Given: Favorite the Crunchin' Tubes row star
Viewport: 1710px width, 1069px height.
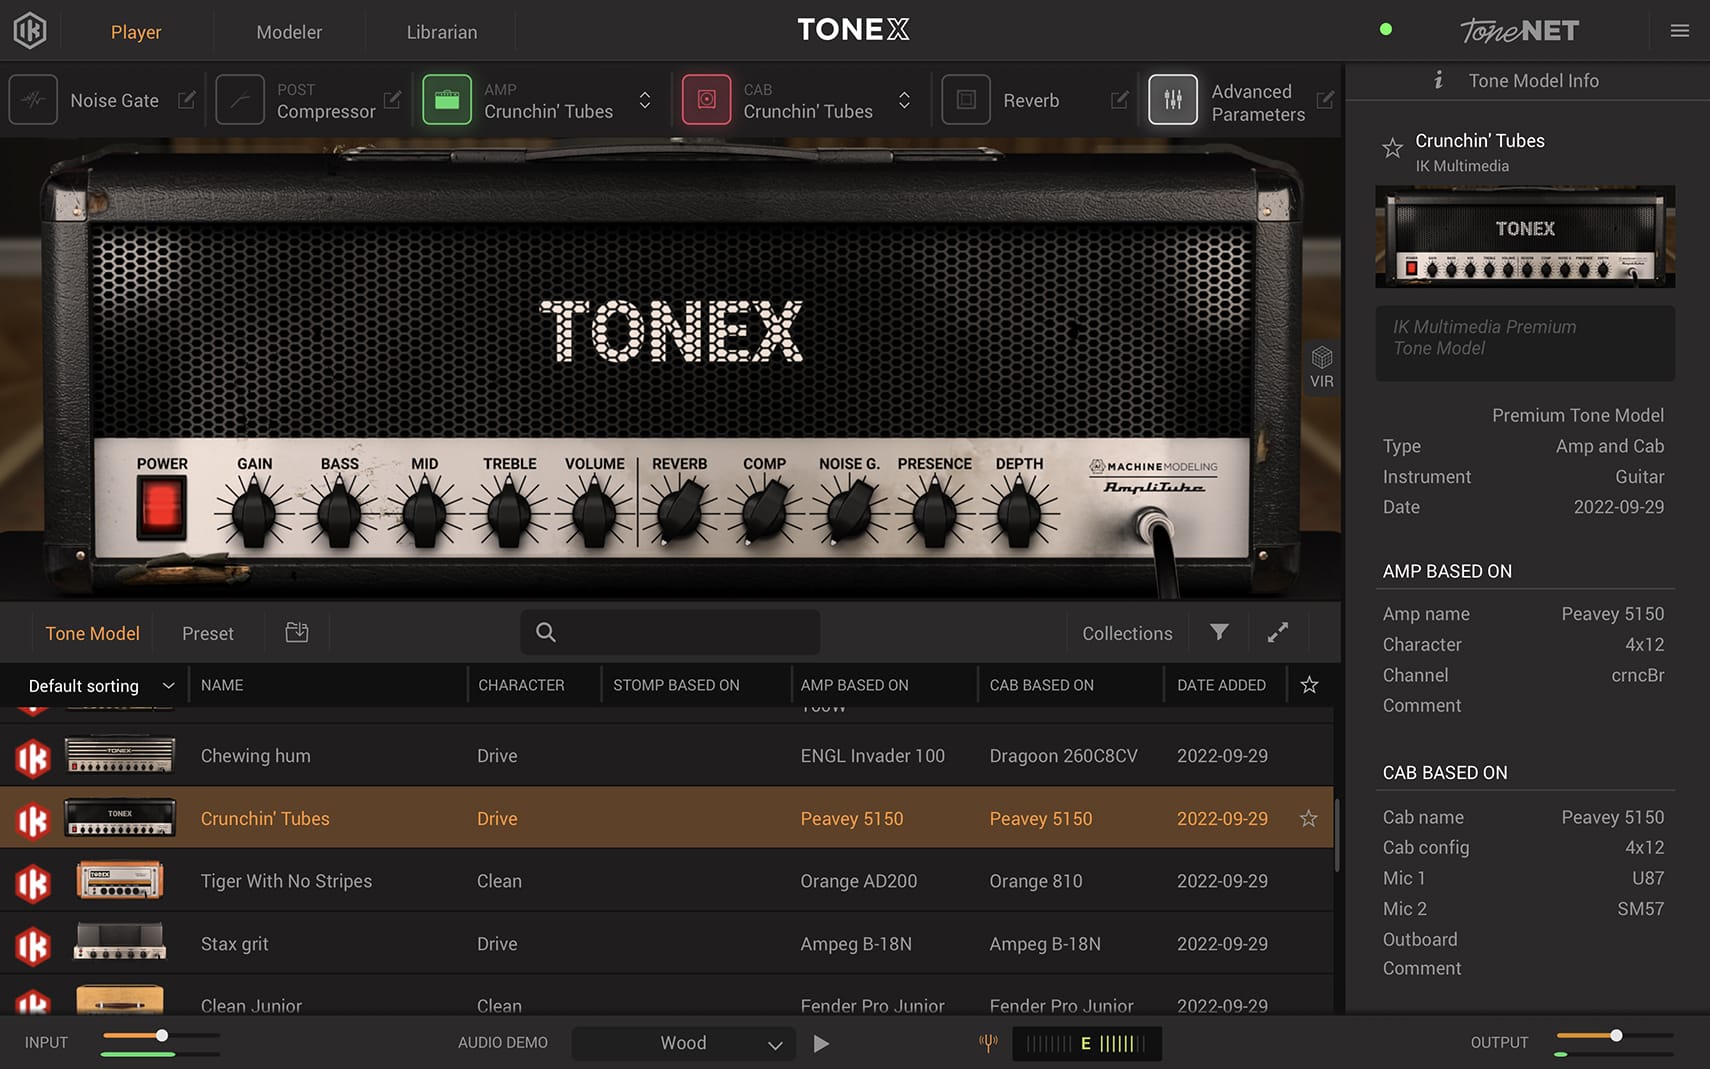Looking at the screenshot, I should pyautogui.click(x=1308, y=818).
